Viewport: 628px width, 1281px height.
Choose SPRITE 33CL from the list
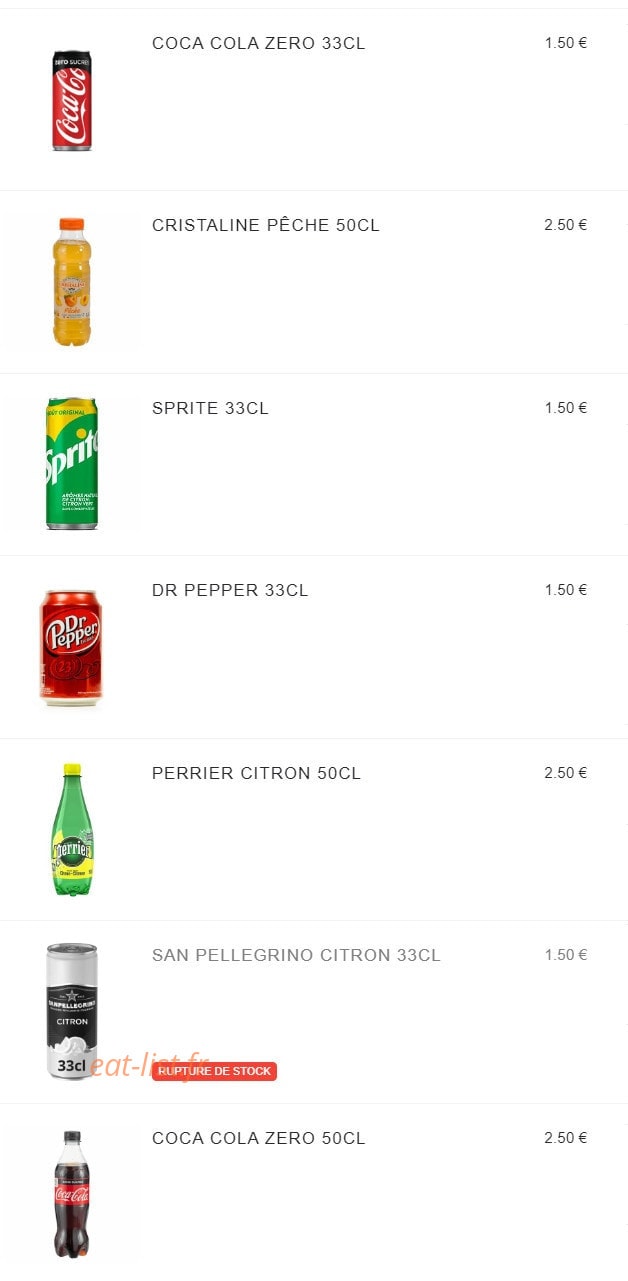(210, 408)
